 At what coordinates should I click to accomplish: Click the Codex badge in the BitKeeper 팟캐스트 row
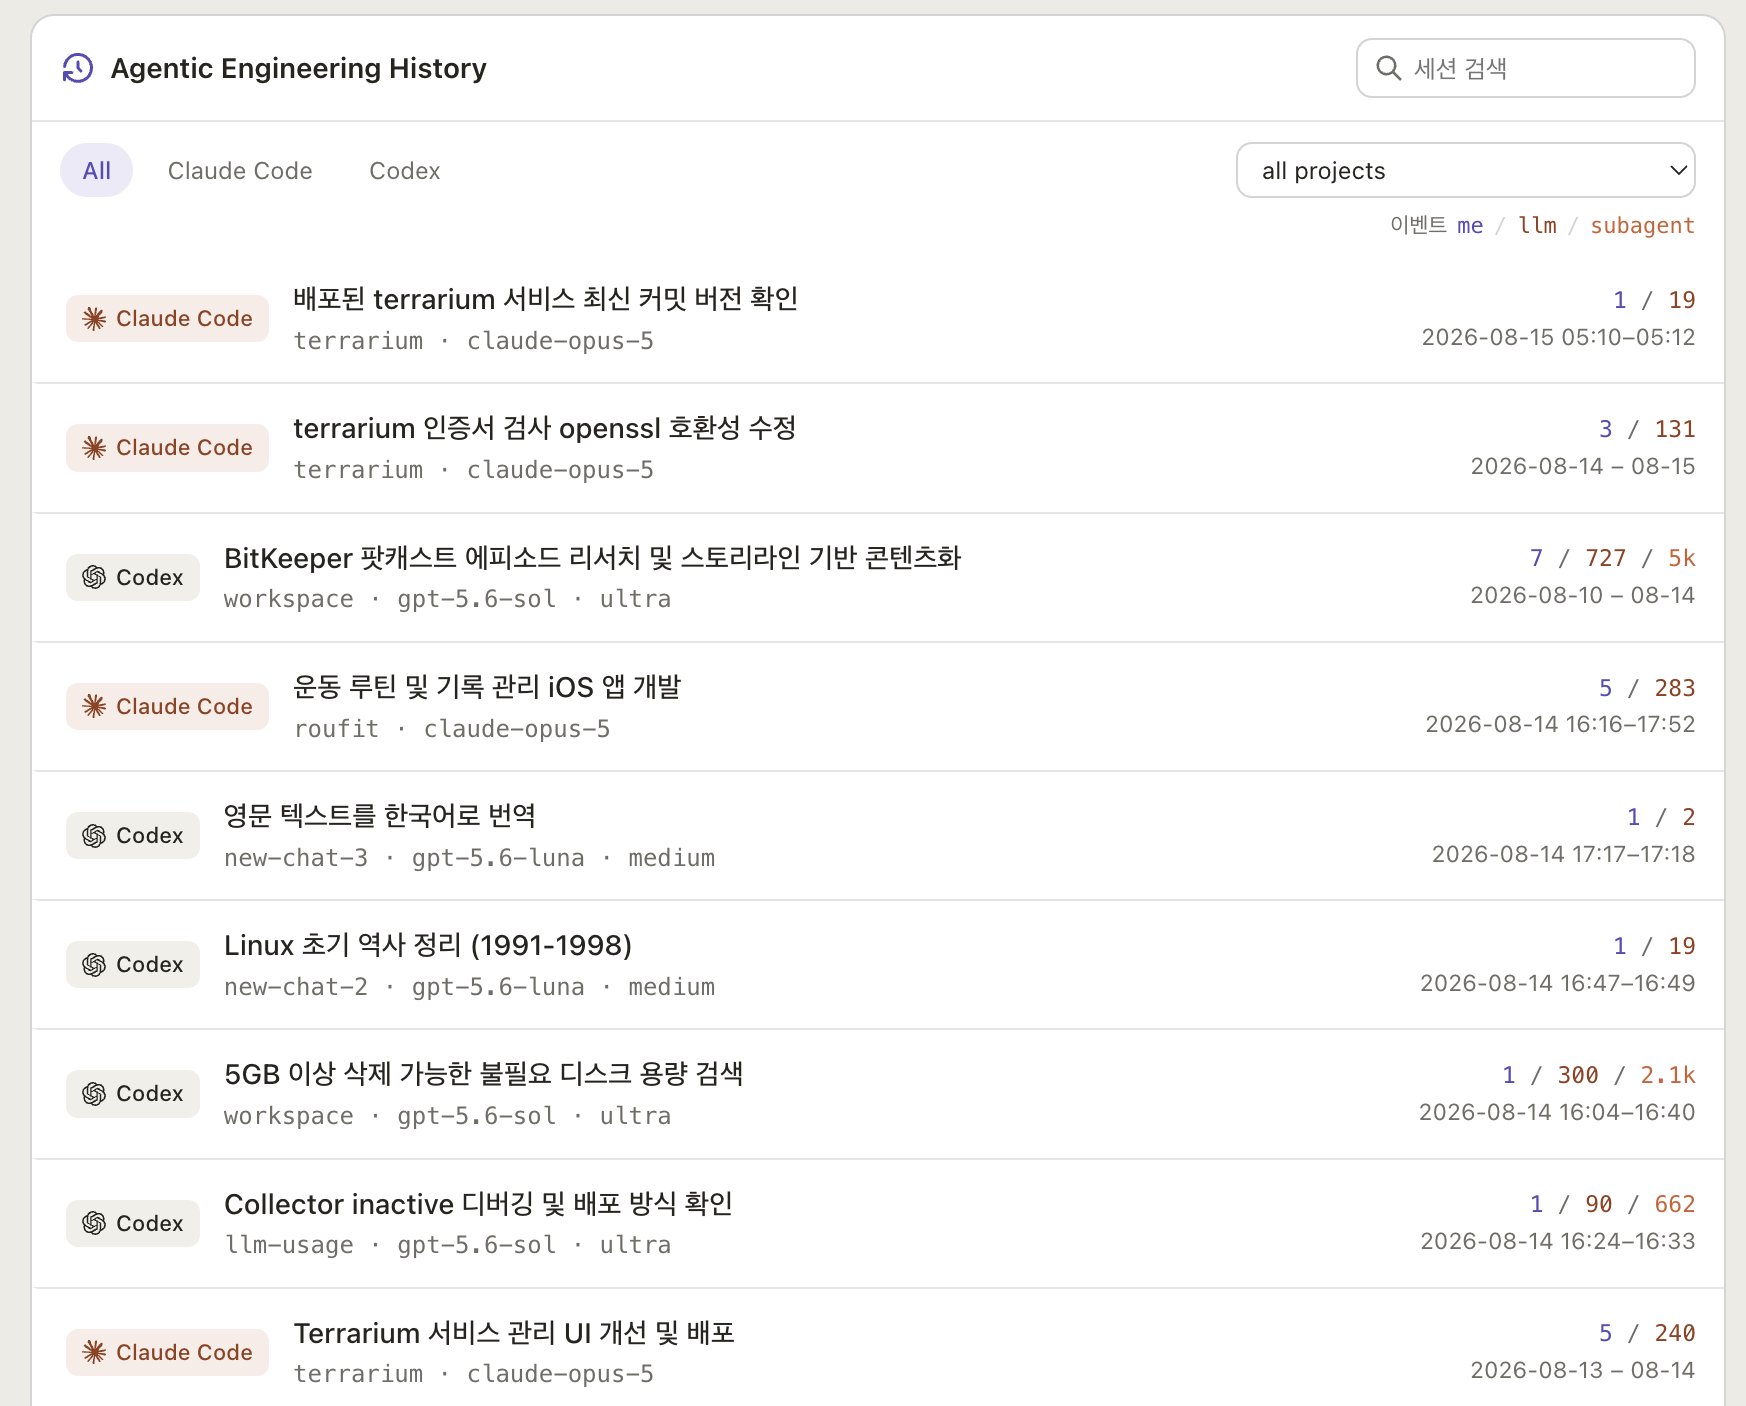click(133, 577)
